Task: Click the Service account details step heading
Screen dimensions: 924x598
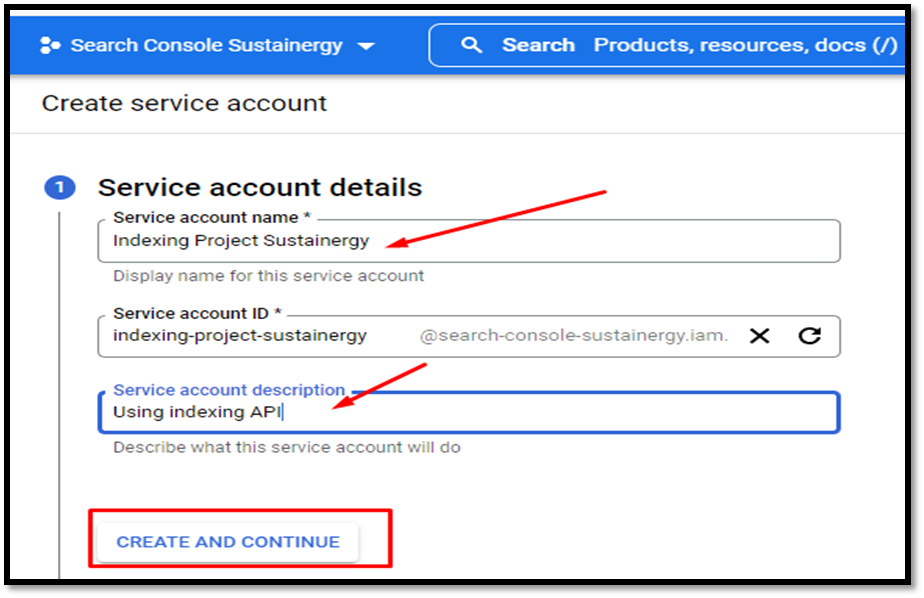Action: [260, 187]
